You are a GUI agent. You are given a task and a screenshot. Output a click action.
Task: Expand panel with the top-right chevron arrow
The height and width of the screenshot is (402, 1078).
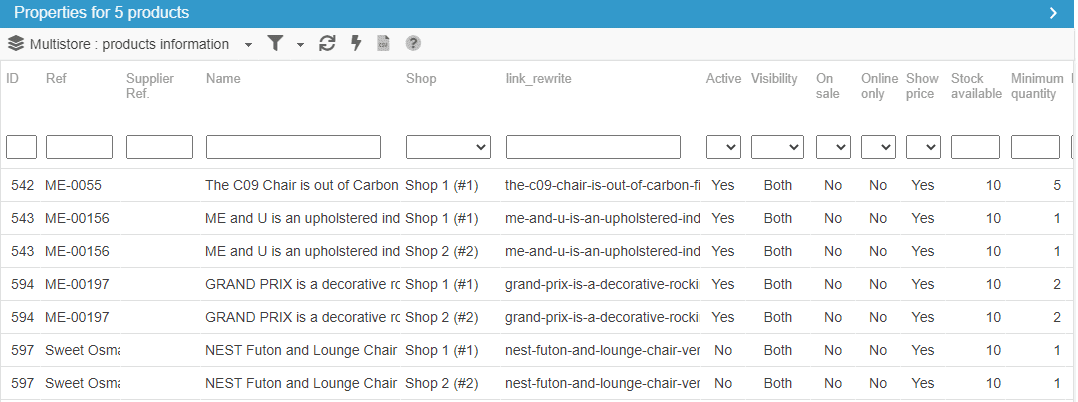pos(1053,13)
